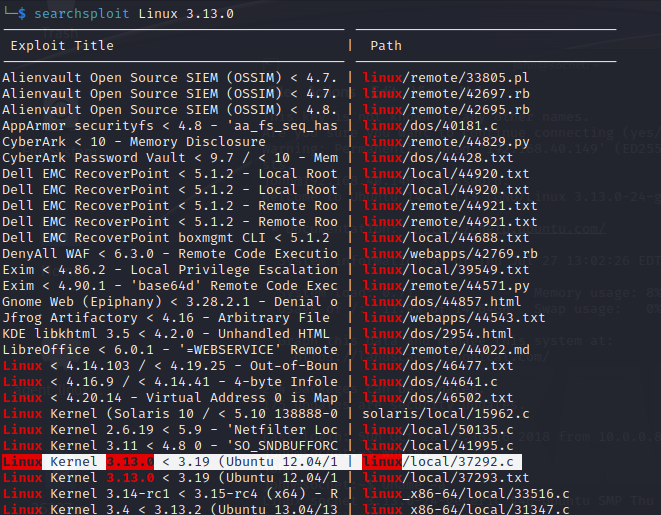The height and width of the screenshot is (515, 661).
Task: Click the searchsploit command word
Action: 81,14
